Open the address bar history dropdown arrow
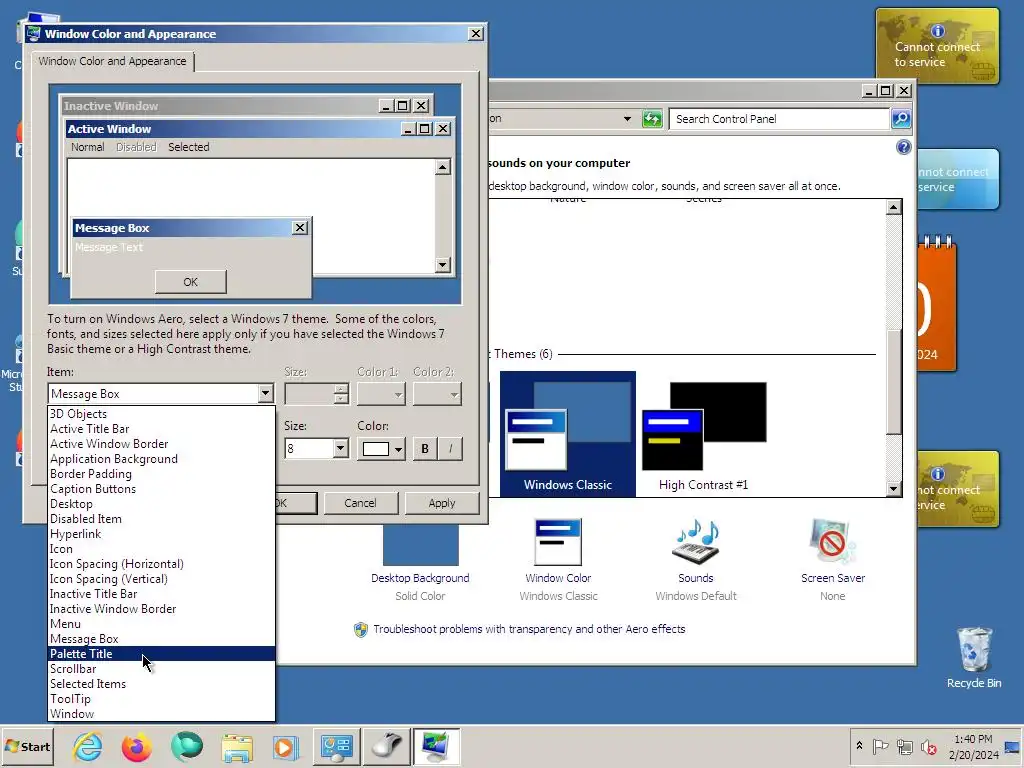The width and height of the screenshot is (1024, 768). coord(627,119)
